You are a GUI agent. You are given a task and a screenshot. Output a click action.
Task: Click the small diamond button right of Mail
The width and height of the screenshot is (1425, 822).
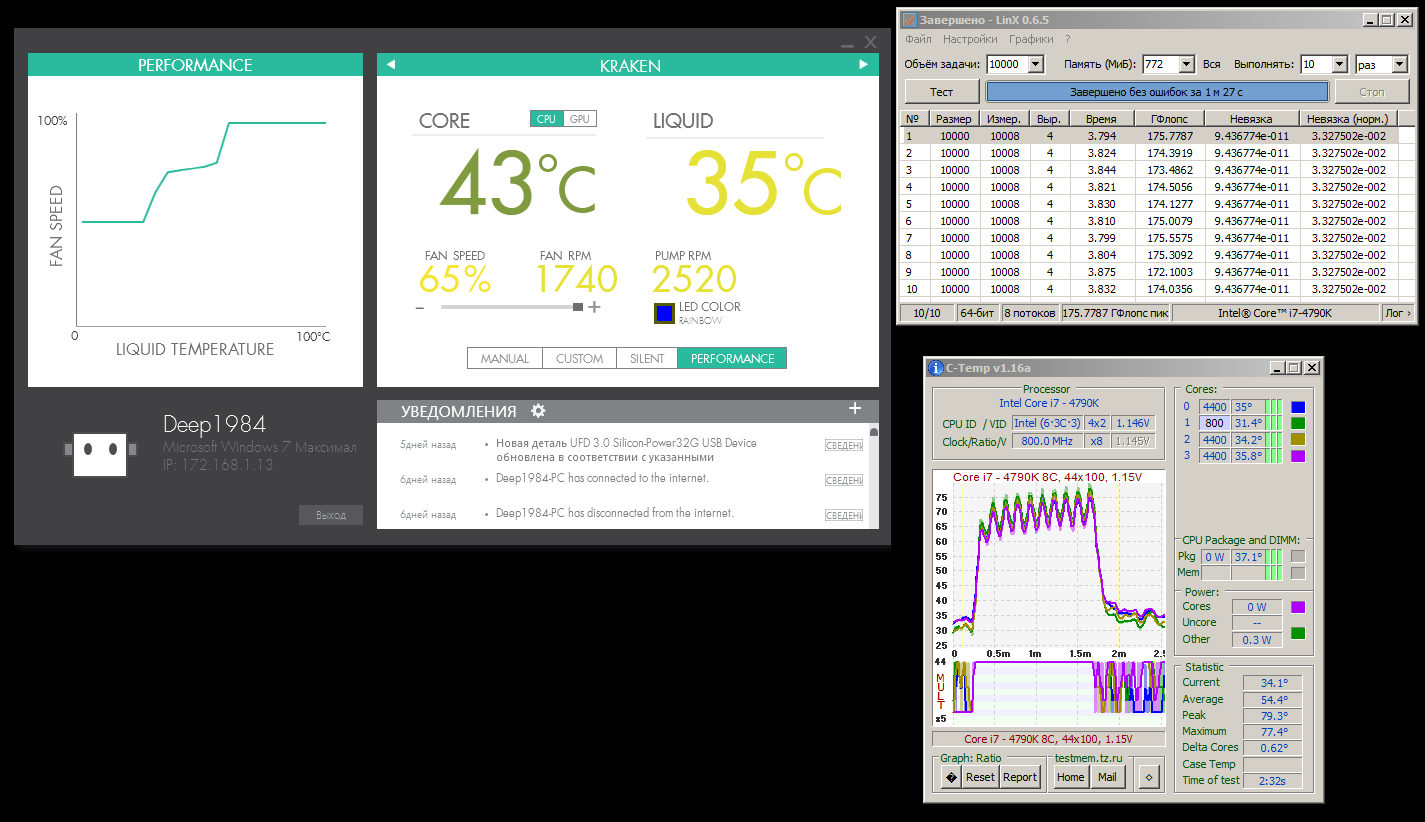click(1149, 777)
